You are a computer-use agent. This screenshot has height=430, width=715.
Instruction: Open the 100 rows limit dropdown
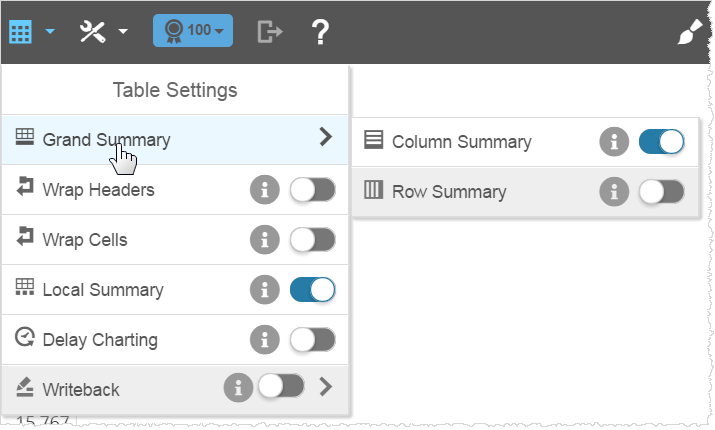192,30
